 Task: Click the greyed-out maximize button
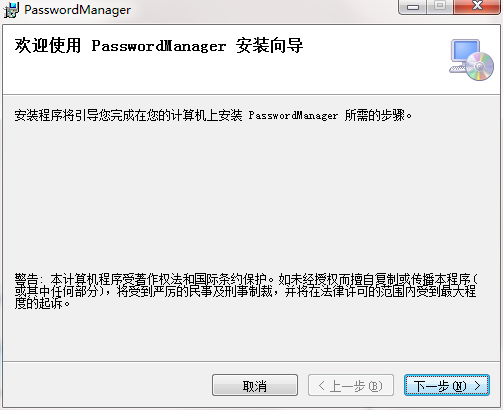(440, 7)
